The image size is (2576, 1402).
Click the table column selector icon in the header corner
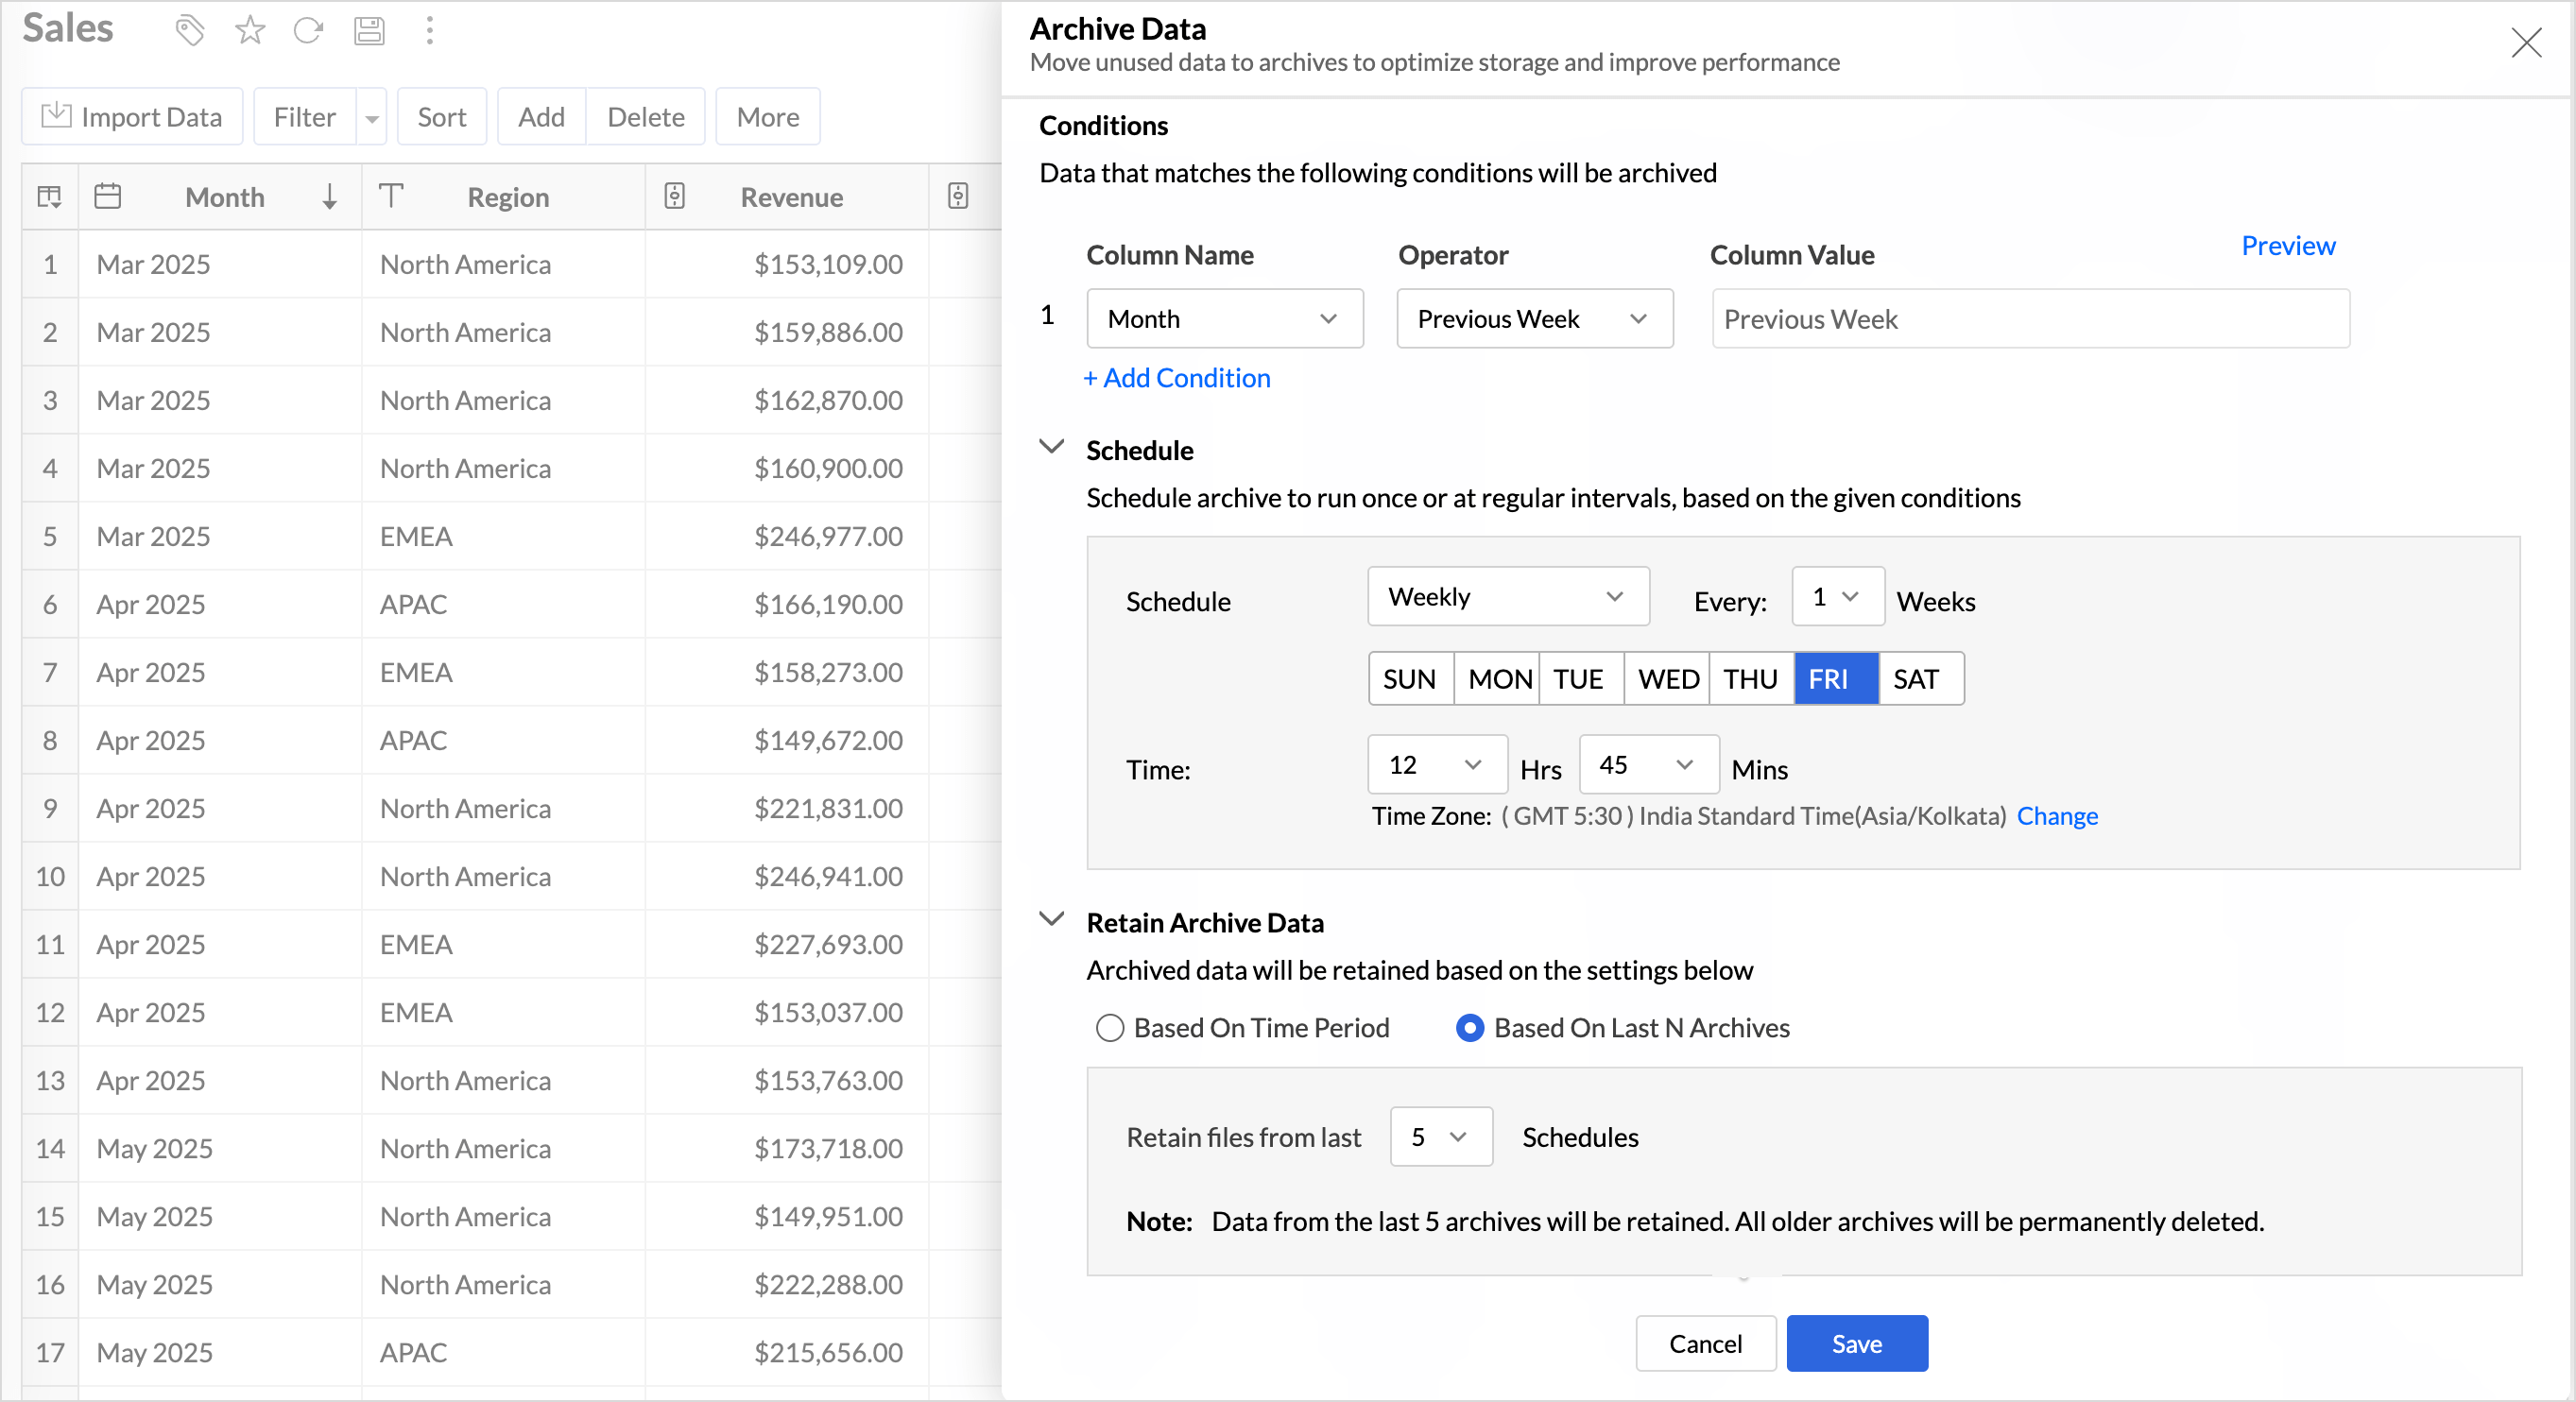(x=49, y=197)
